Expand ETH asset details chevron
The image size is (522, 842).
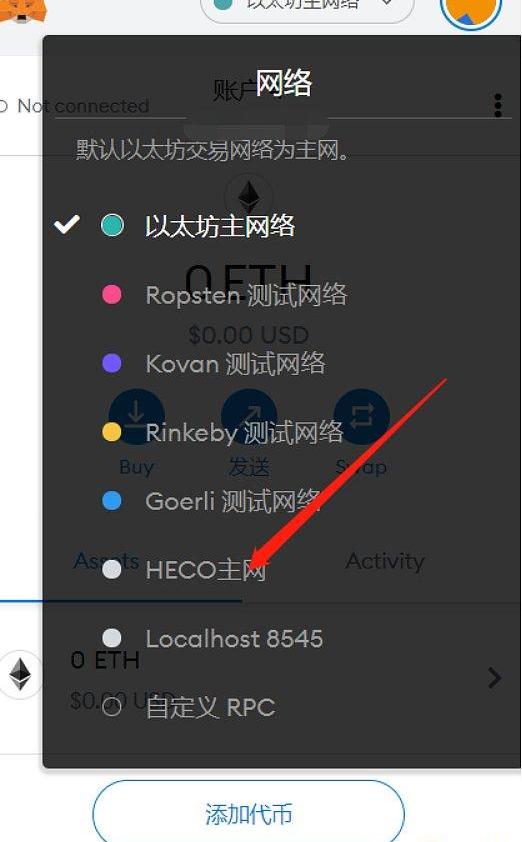click(x=494, y=678)
